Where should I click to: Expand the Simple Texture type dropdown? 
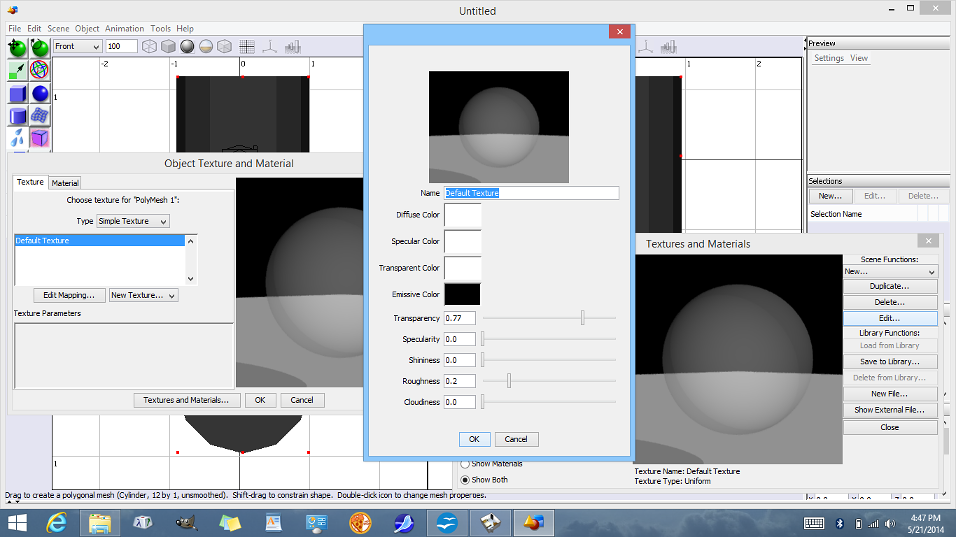133,221
